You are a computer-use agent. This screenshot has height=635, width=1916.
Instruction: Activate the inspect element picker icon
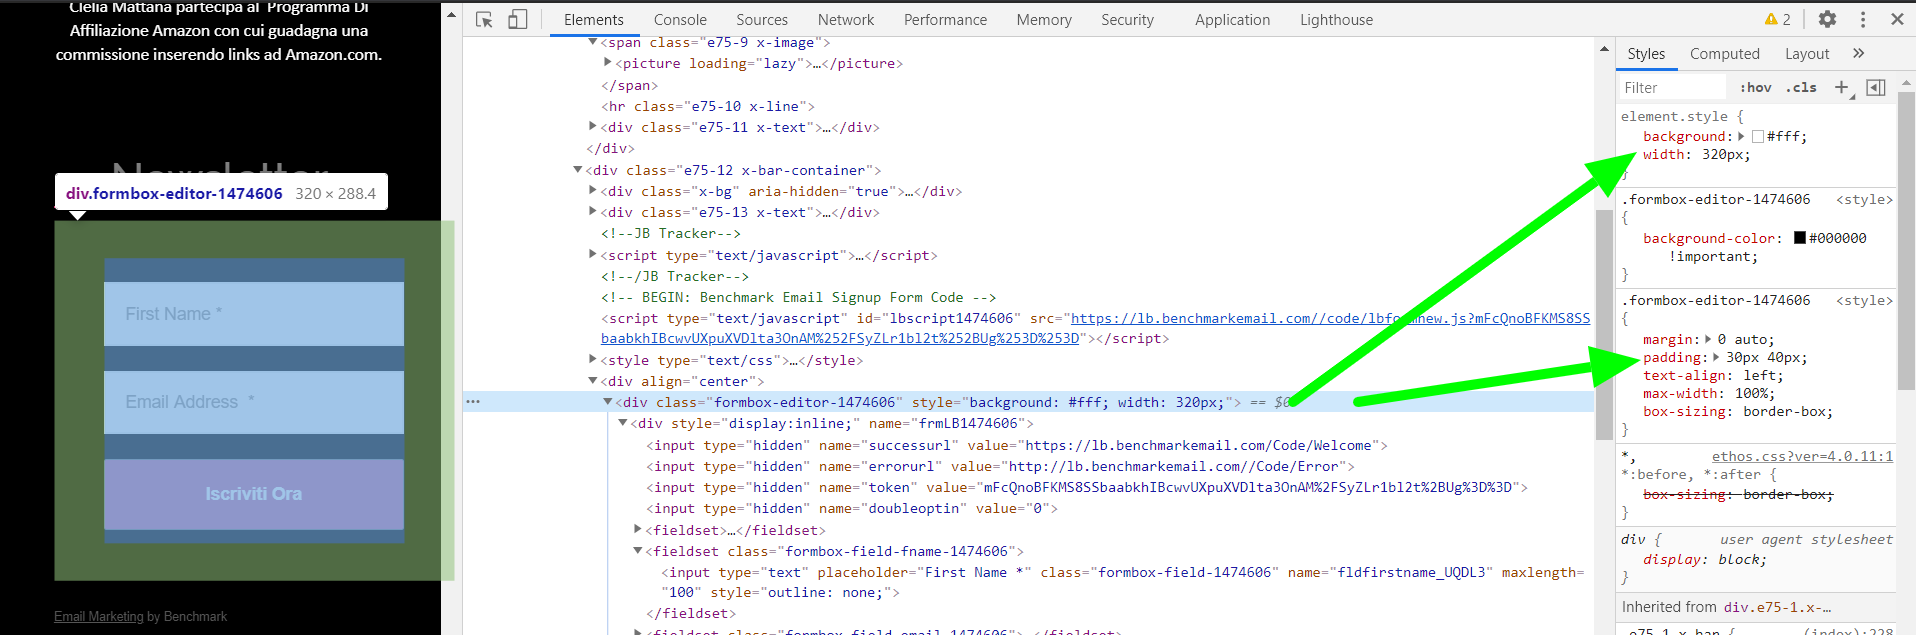pos(485,19)
